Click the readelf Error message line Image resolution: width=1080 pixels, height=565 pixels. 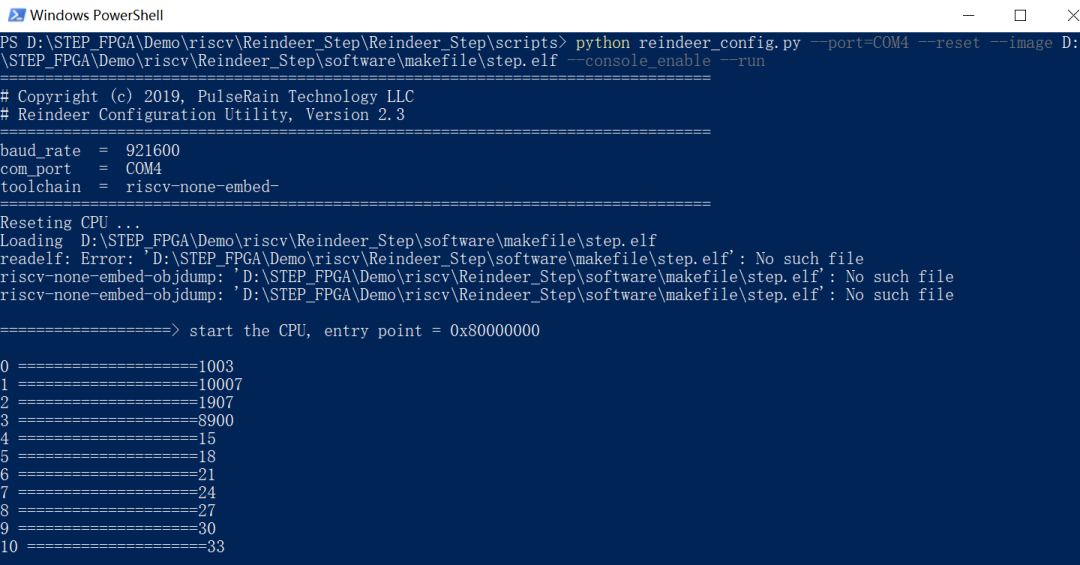[x=432, y=258]
